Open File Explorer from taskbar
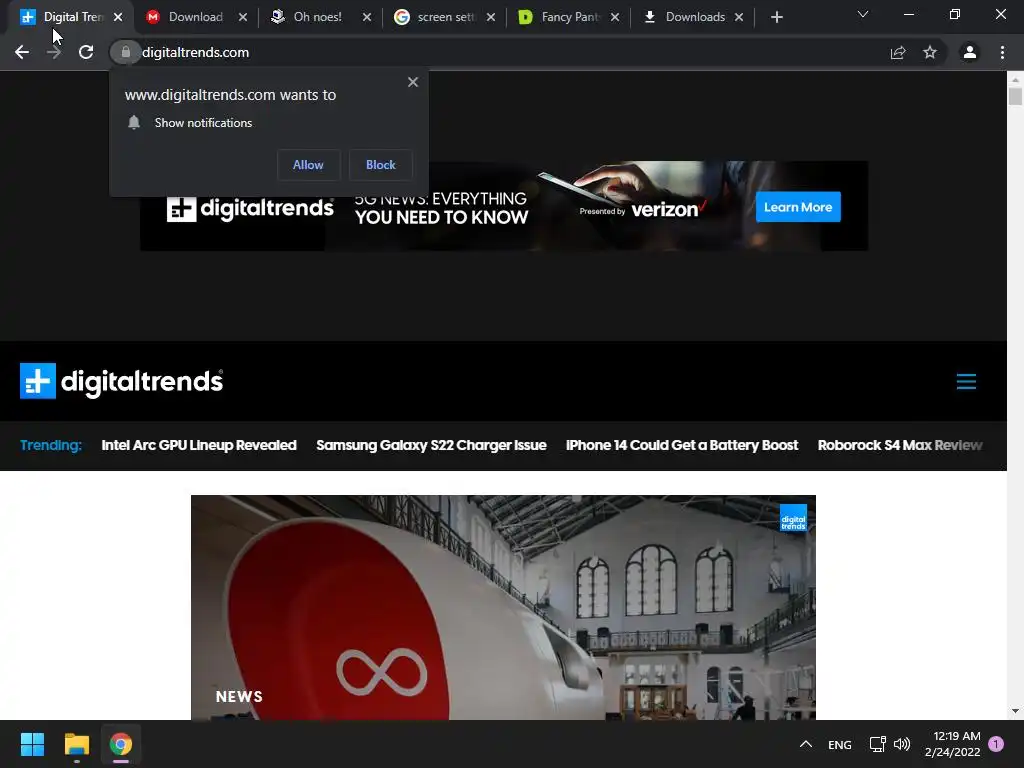 click(x=76, y=744)
